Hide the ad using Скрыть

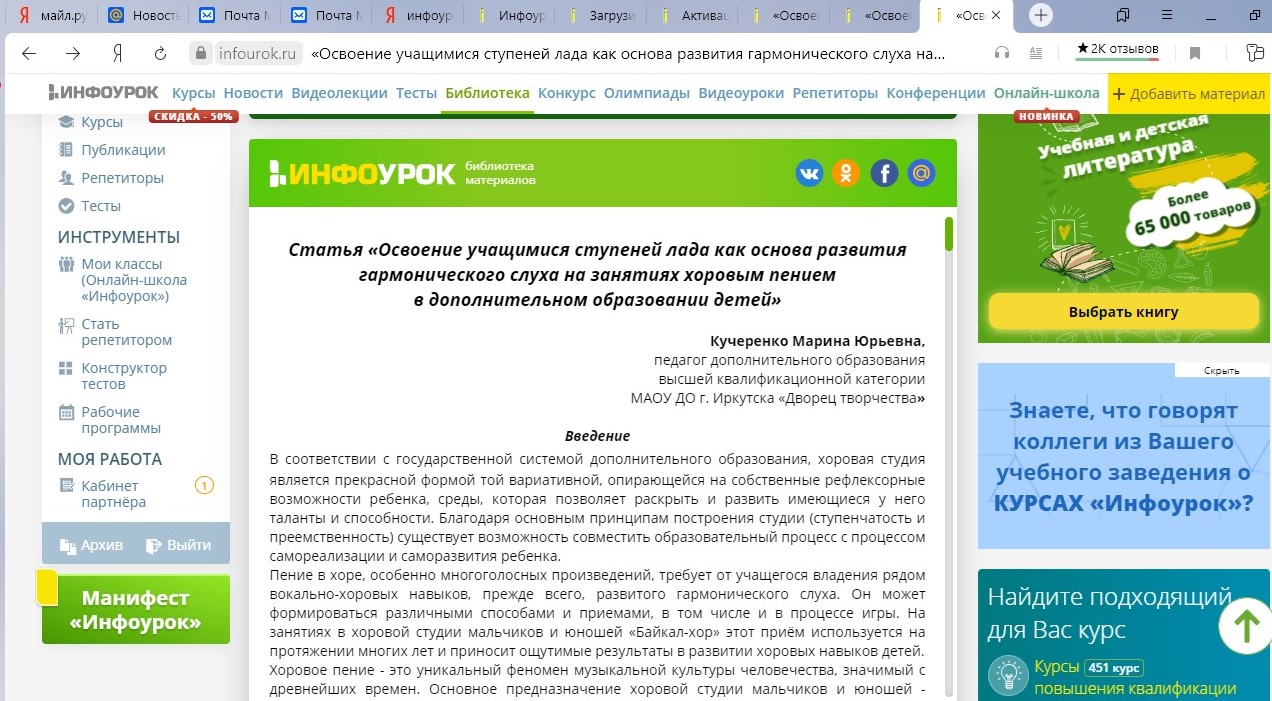point(1221,370)
